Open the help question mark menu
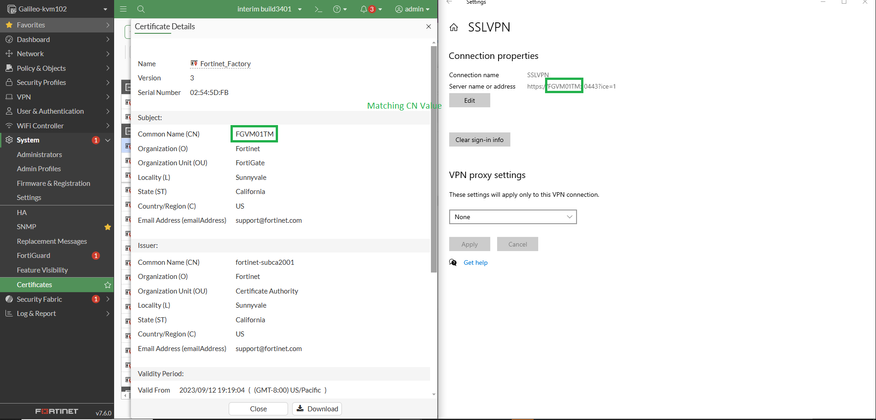 [340, 9]
